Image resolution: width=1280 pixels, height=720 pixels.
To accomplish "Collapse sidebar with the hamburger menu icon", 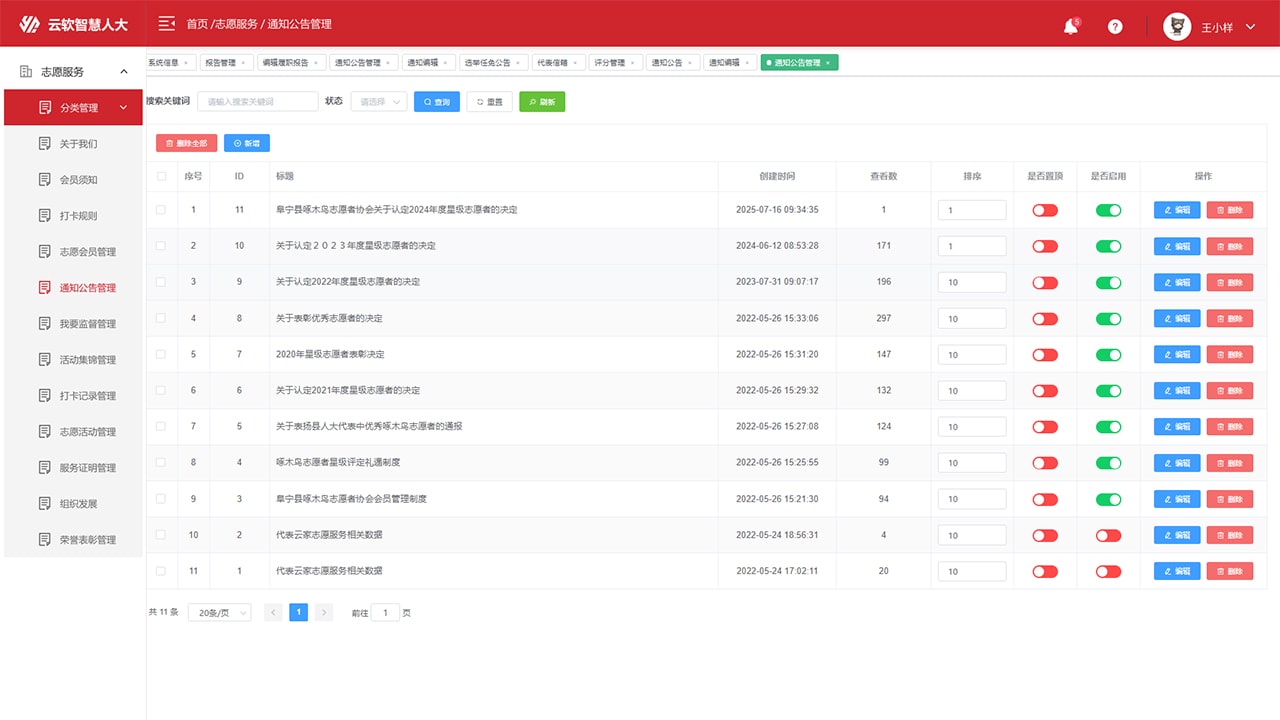I will 166,24.
